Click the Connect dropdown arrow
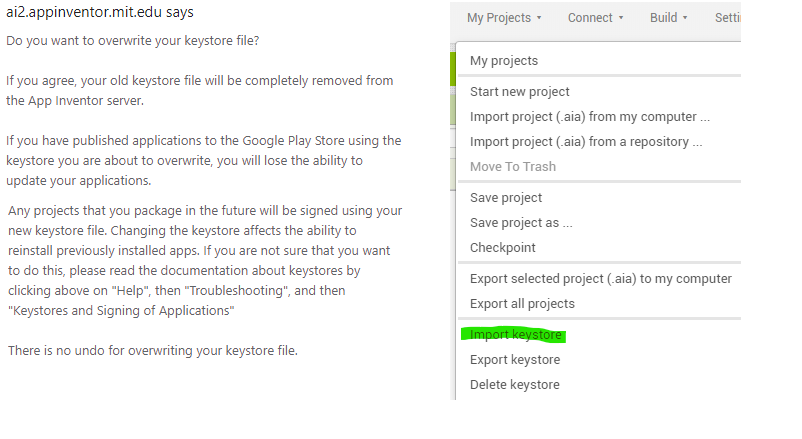 pyautogui.click(x=621, y=19)
